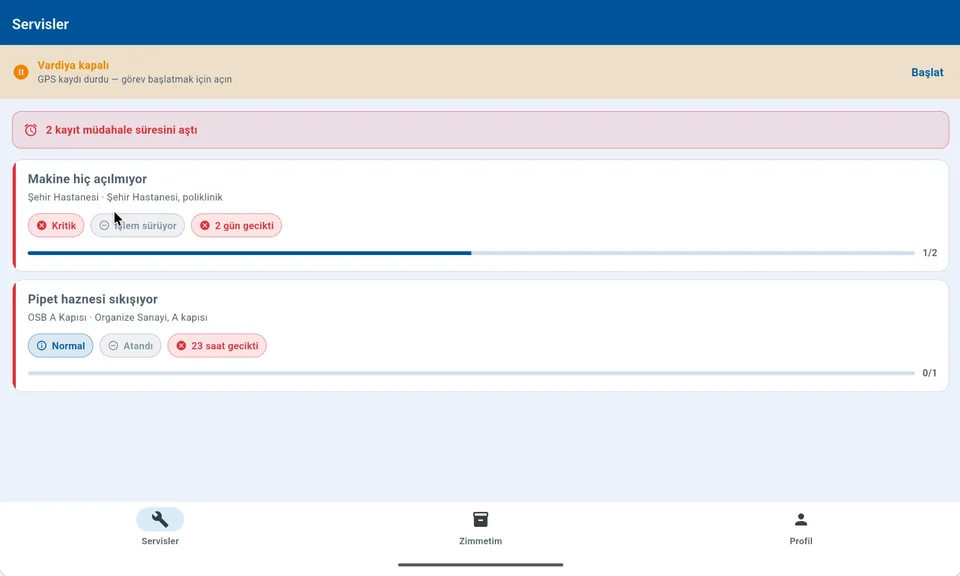Click the 23 saat gecikti delay chip

217,346
